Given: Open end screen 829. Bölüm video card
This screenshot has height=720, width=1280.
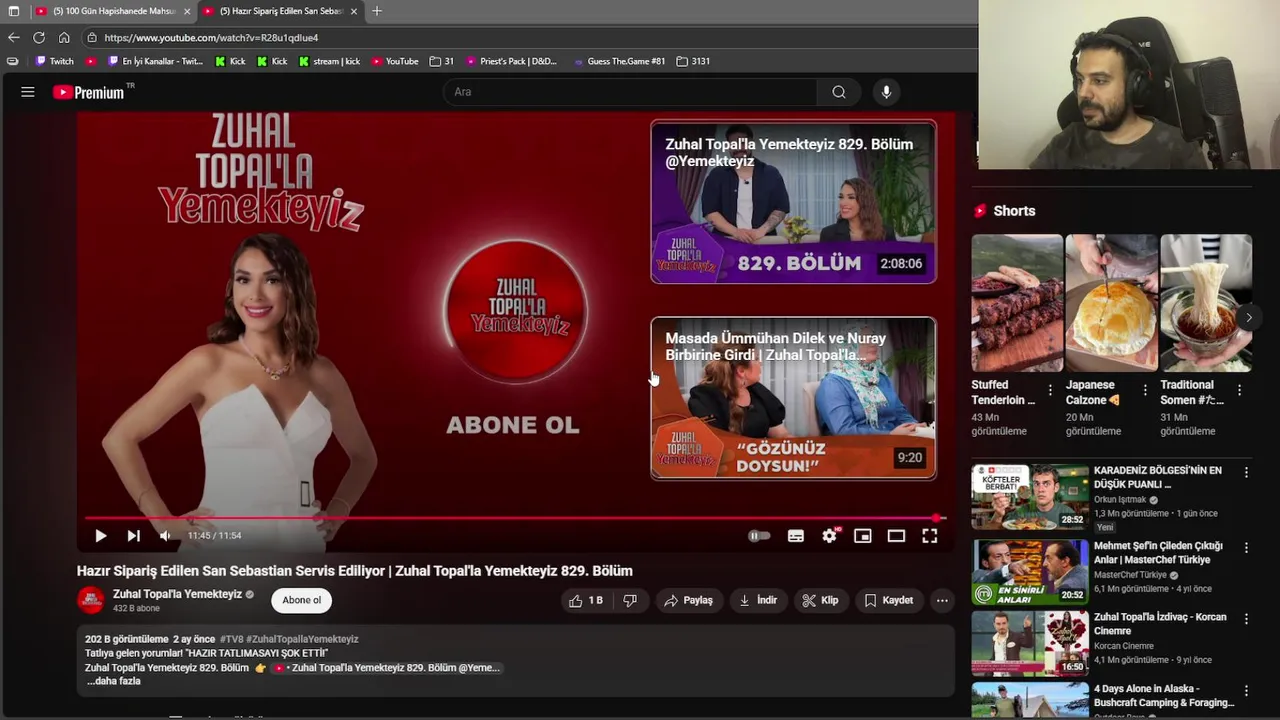Looking at the screenshot, I should 794,201.
